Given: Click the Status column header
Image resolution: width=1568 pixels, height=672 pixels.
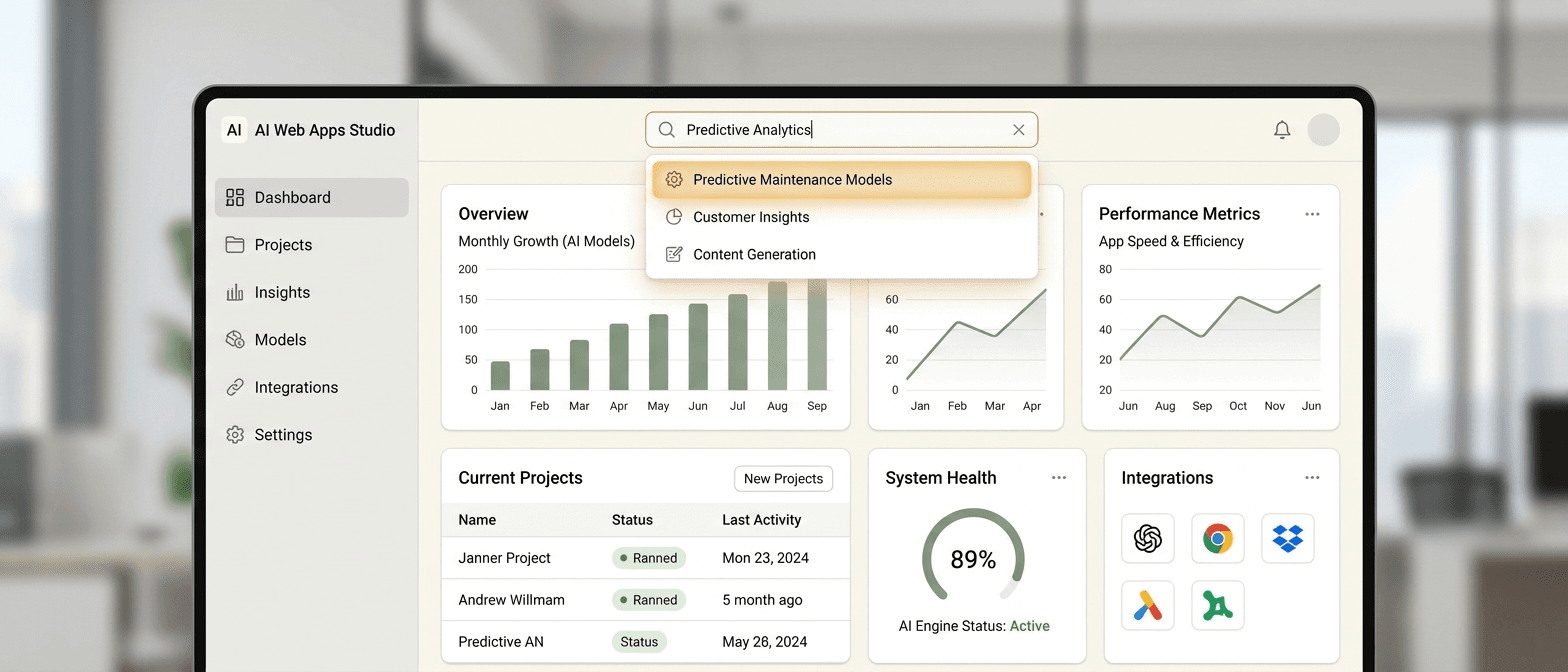Looking at the screenshot, I should click(x=632, y=520).
